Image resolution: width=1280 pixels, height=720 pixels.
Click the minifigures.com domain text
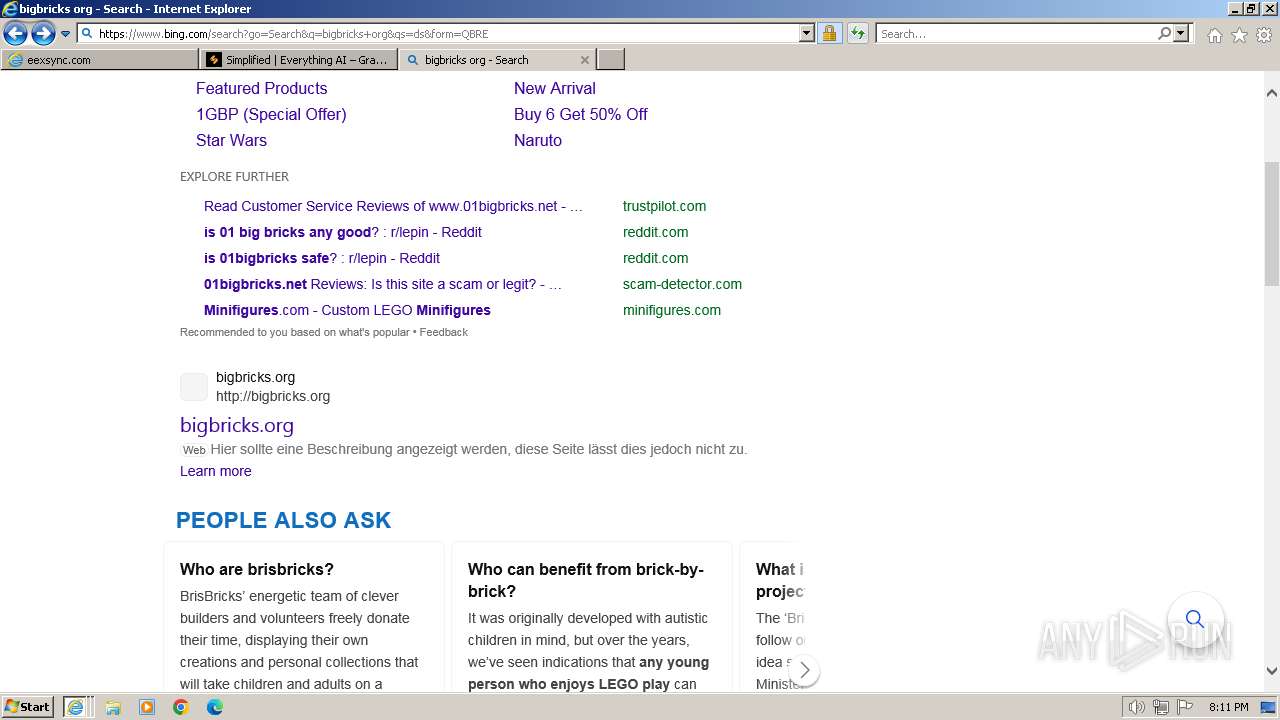[672, 310]
